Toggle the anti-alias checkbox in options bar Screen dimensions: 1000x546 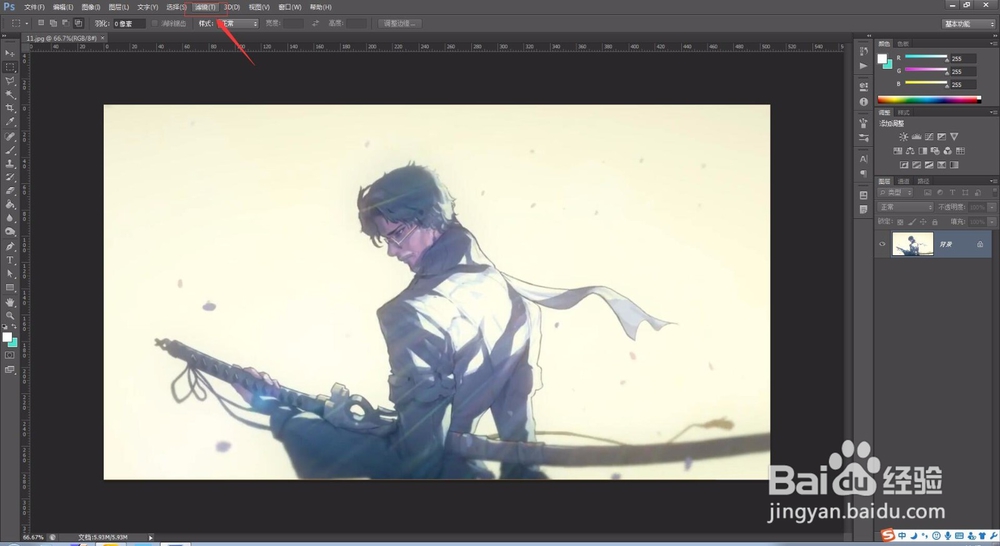point(154,24)
